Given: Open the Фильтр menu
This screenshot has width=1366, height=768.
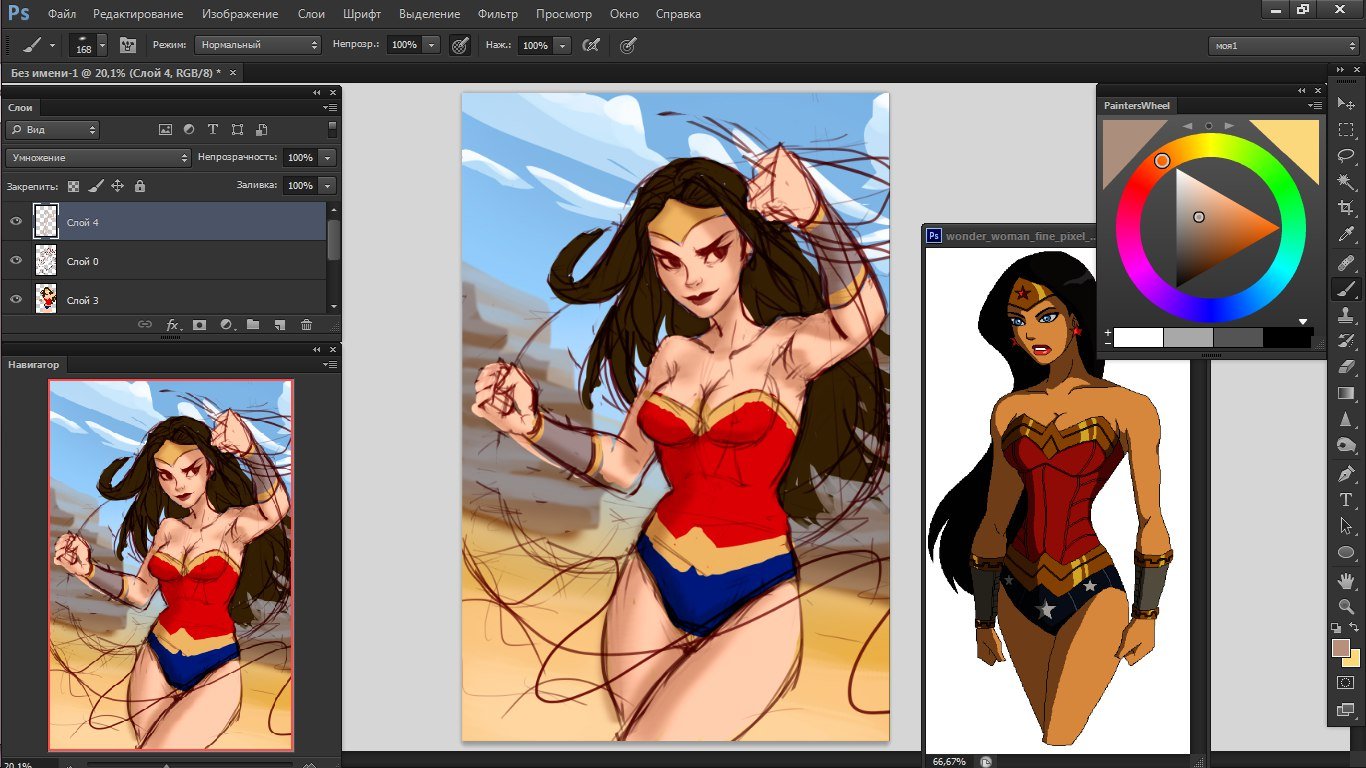Looking at the screenshot, I should [x=498, y=14].
